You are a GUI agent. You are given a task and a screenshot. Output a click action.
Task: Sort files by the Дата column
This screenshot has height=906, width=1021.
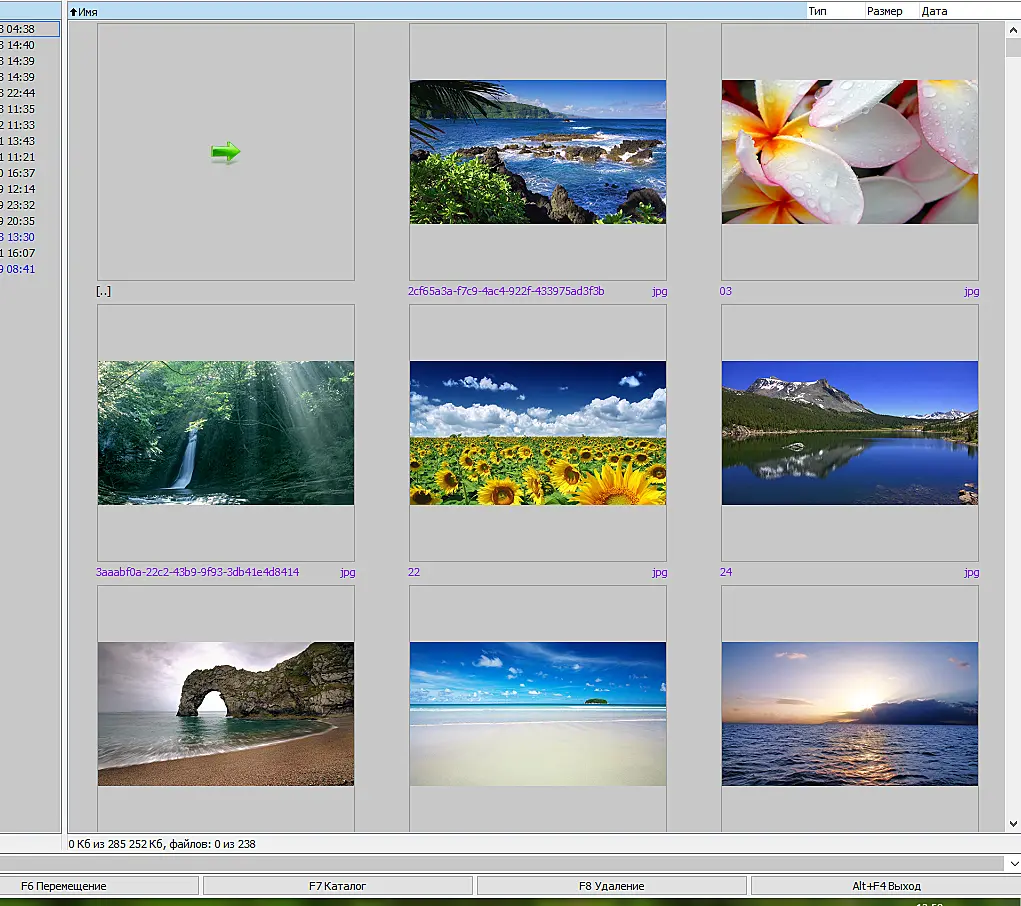970,11
